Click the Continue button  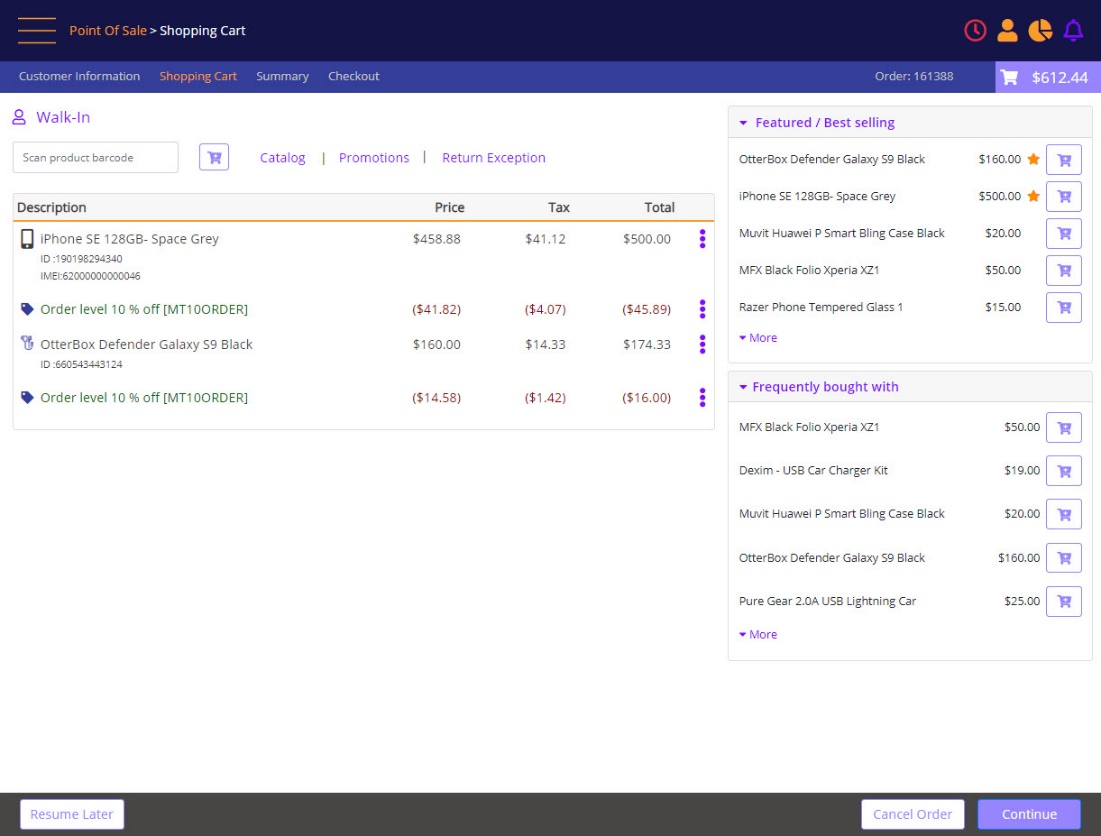(x=1029, y=814)
